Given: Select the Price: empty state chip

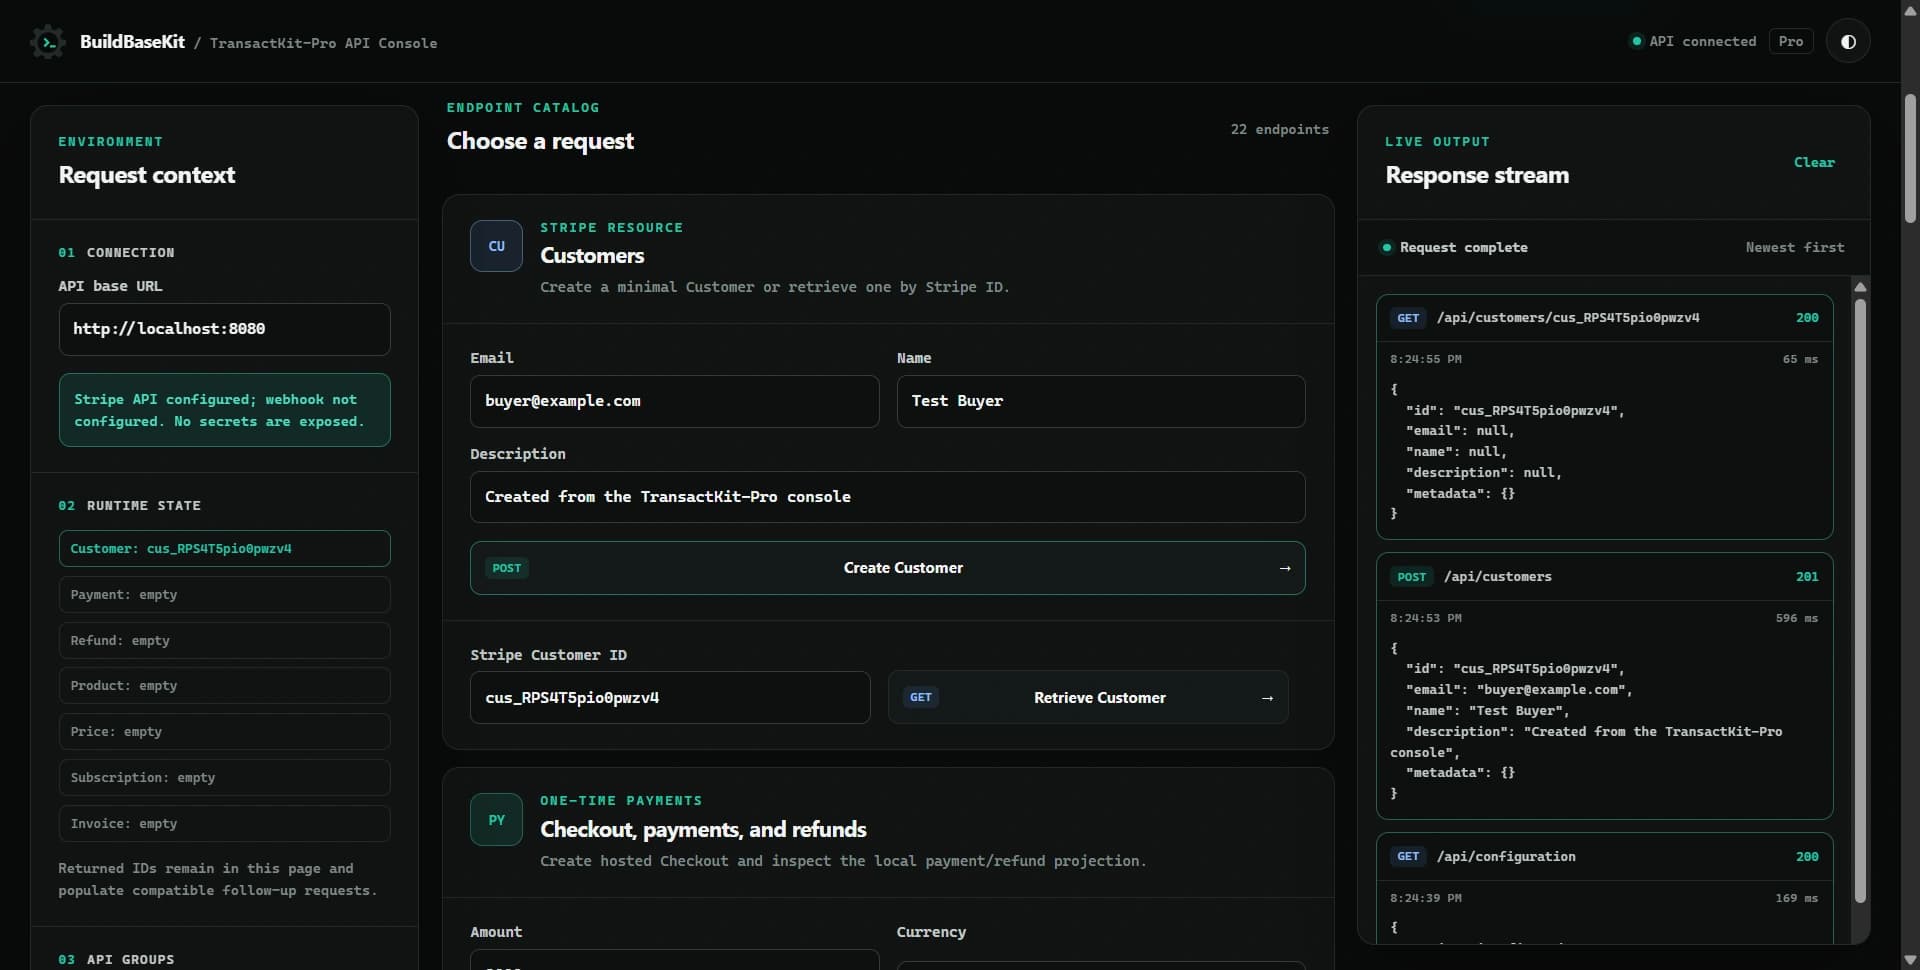Looking at the screenshot, I should (224, 732).
